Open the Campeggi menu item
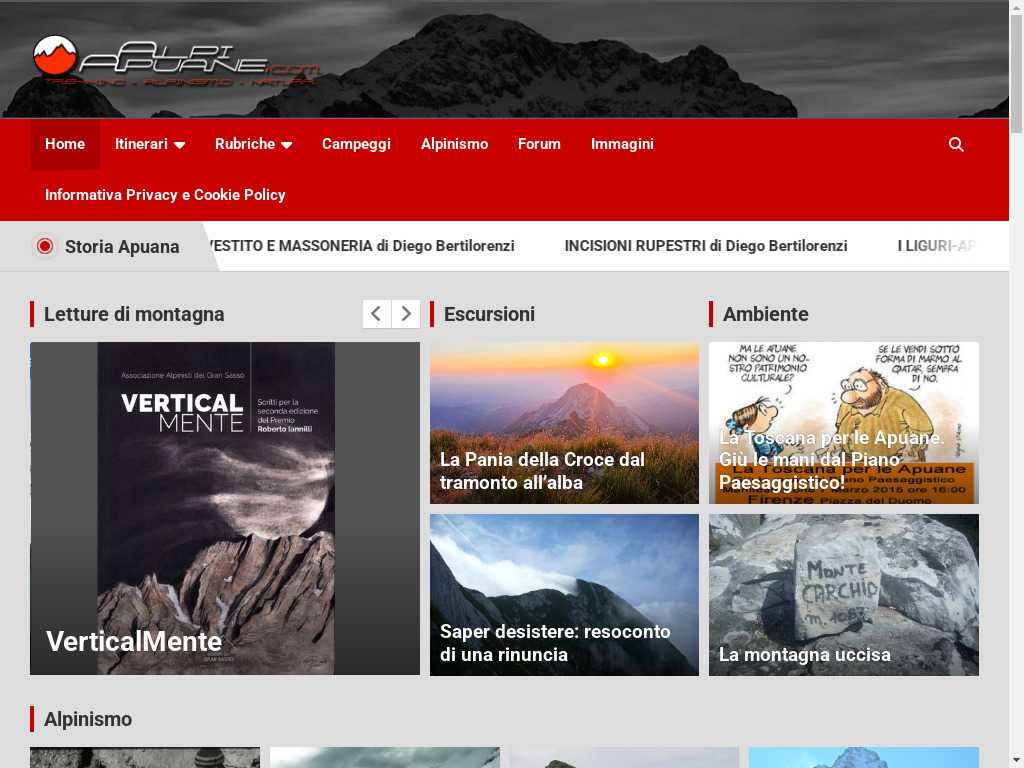The image size is (1024, 768). (356, 144)
